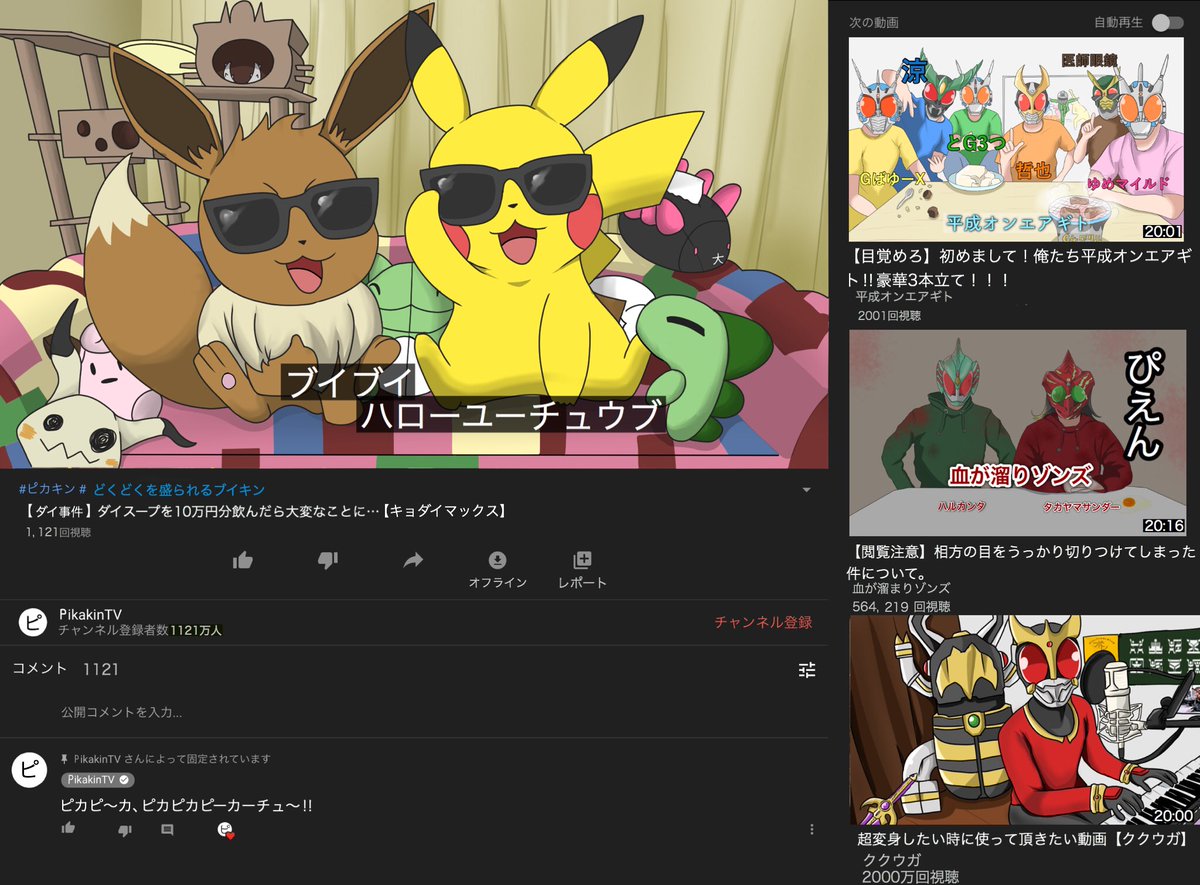This screenshot has width=1200, height=885.
Task: Like the video with thumbs up icon
Action: tap(242, 561)
